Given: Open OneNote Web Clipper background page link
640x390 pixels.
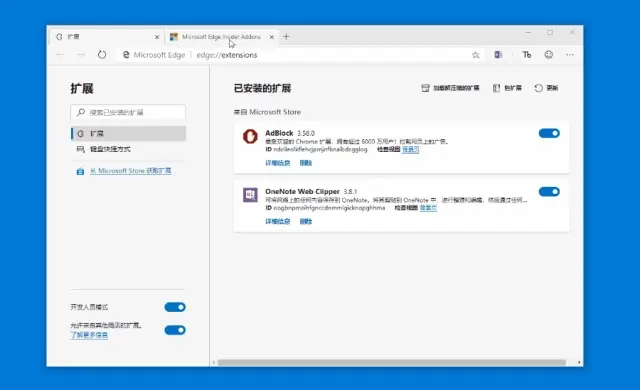Looking at the screenshot, I should tap(428, 208).
